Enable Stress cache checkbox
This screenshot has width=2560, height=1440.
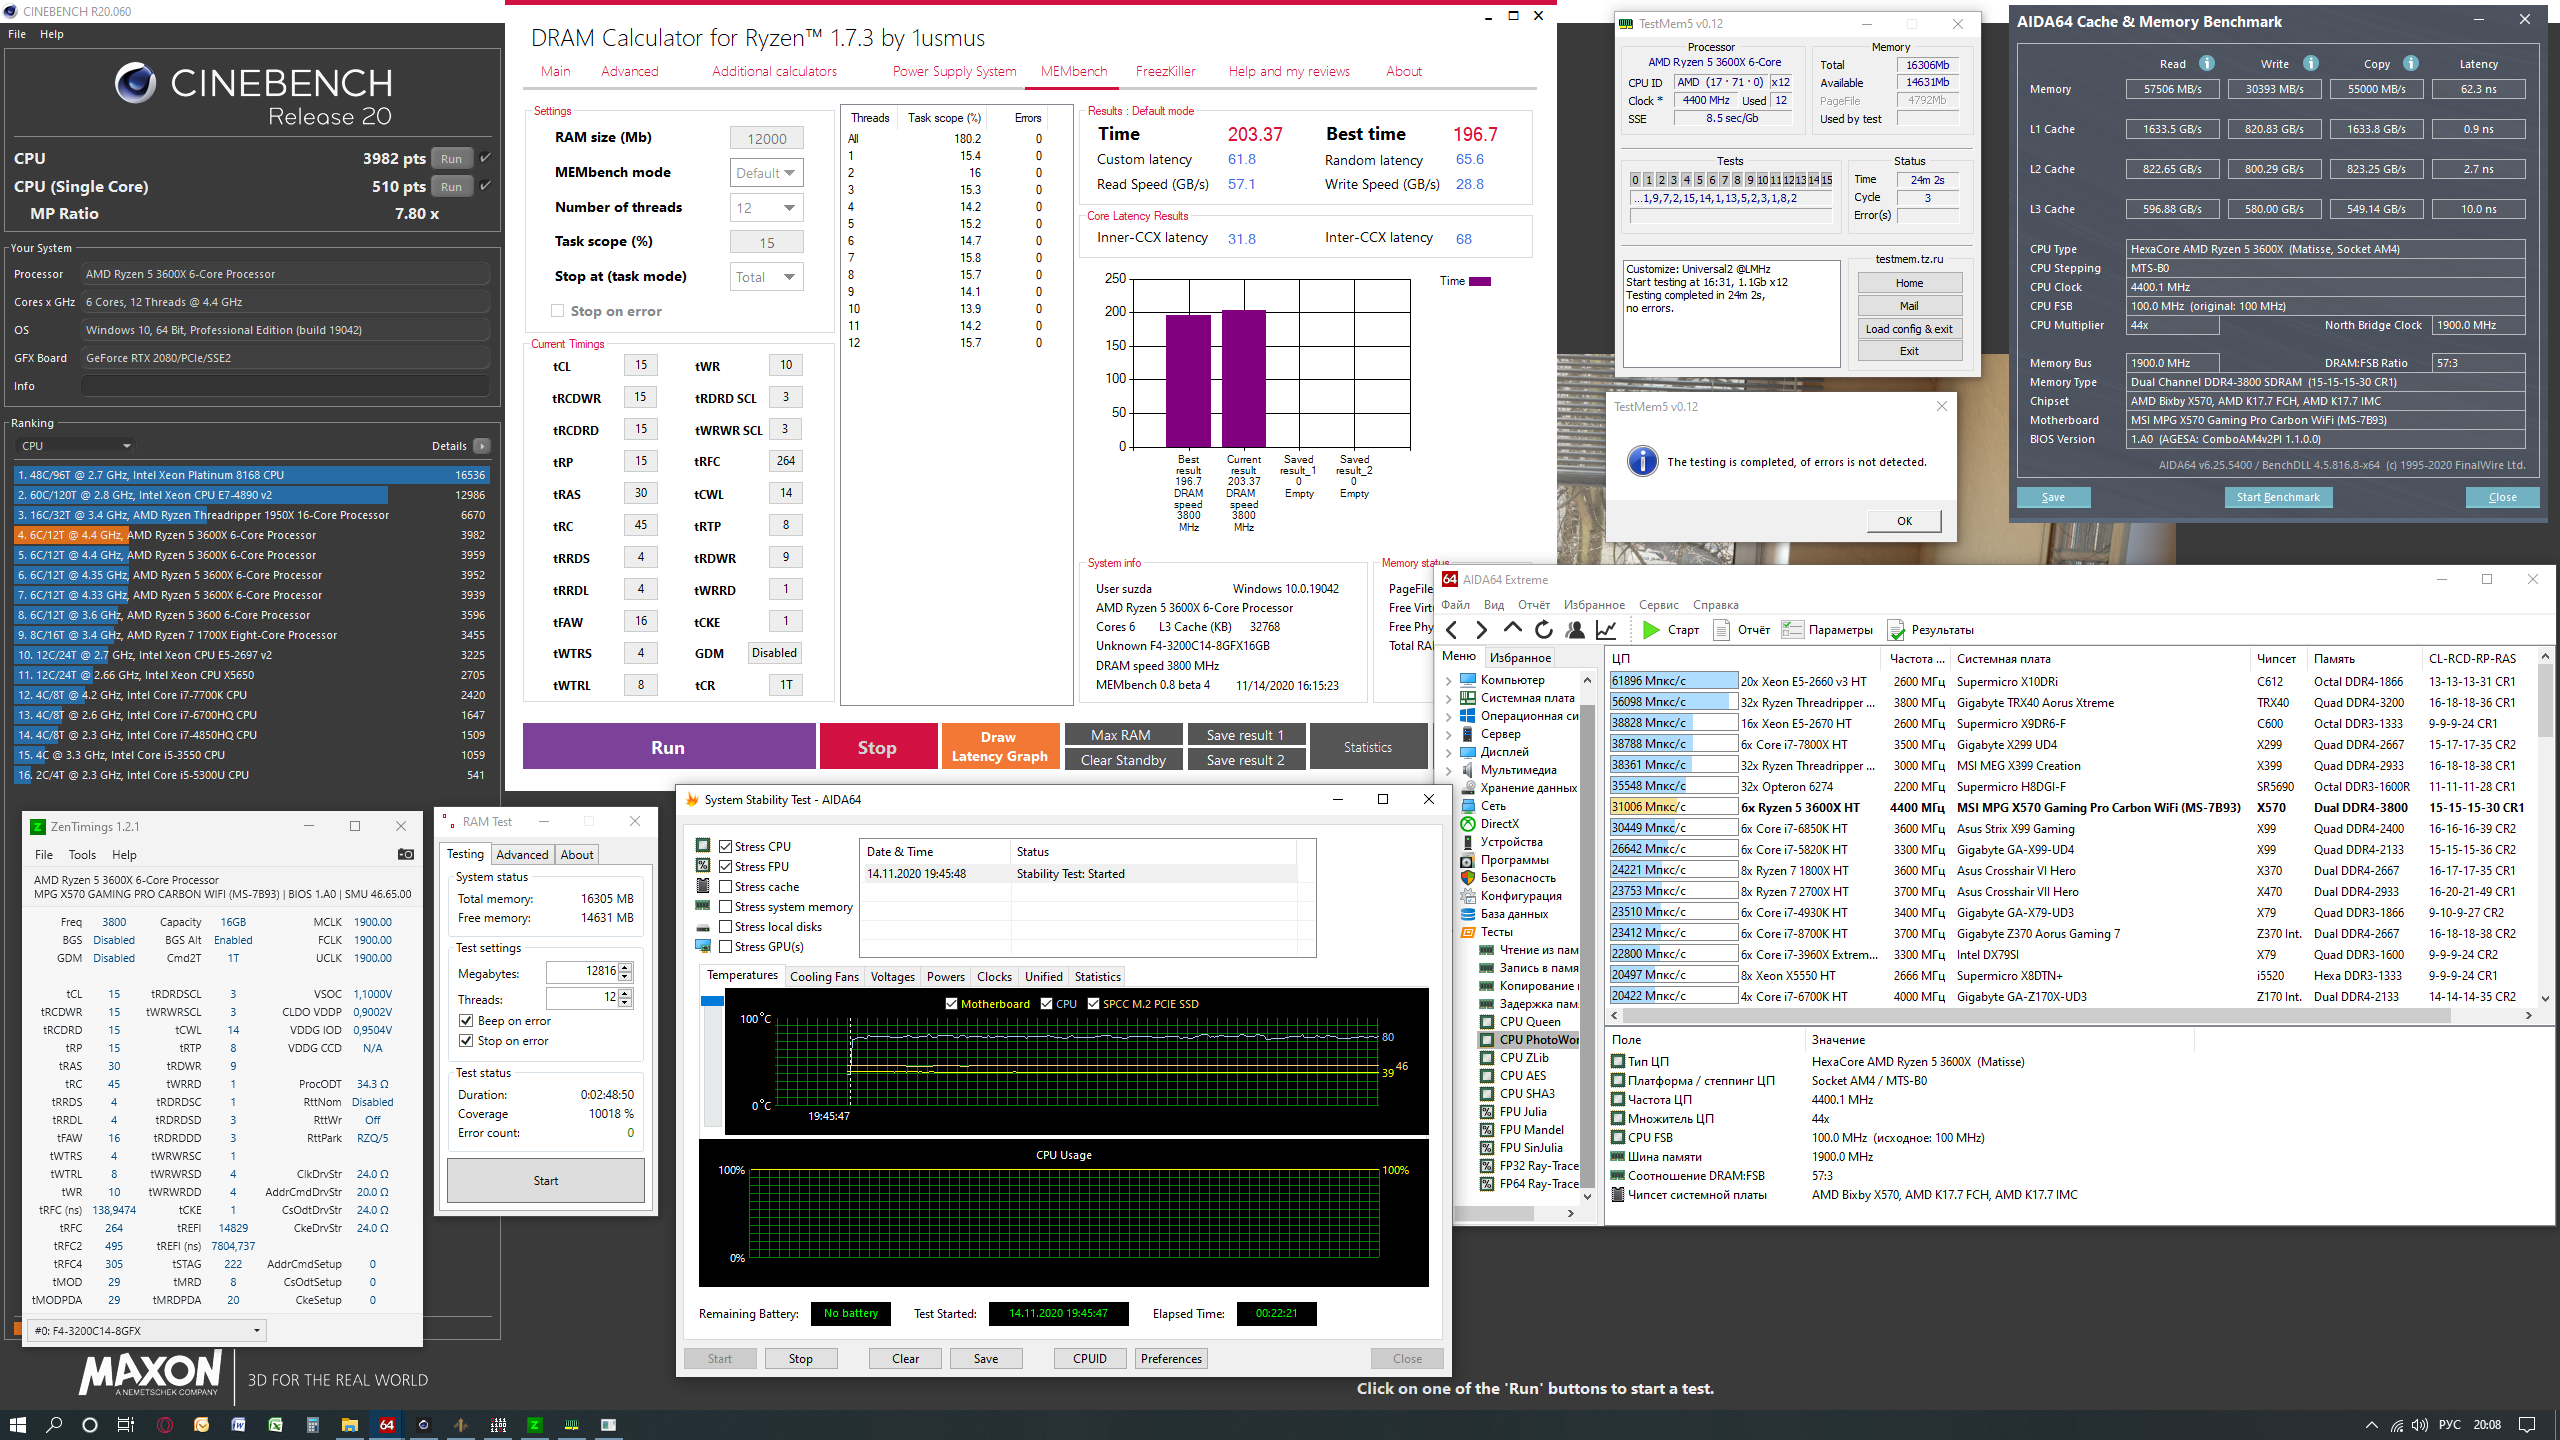point(726,887)
